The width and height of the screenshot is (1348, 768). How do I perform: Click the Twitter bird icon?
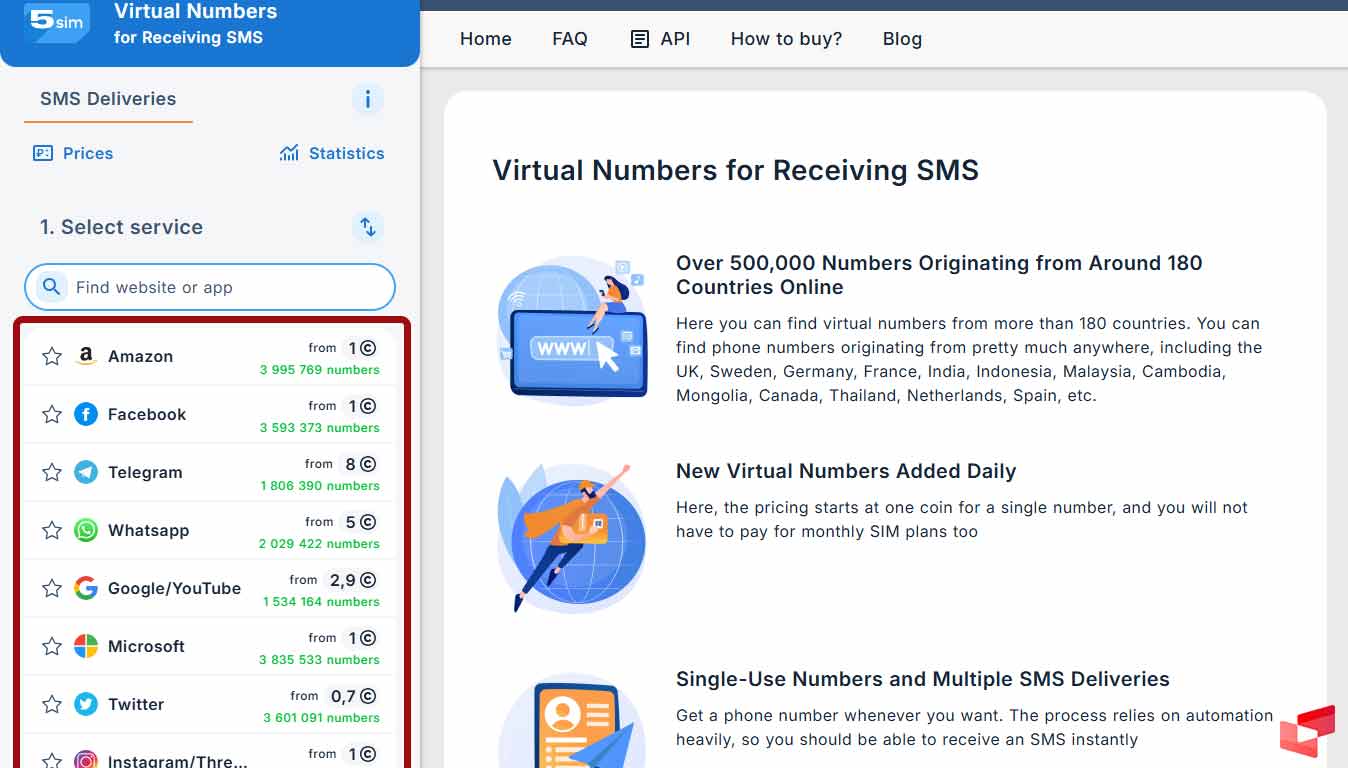click(86, 704)
